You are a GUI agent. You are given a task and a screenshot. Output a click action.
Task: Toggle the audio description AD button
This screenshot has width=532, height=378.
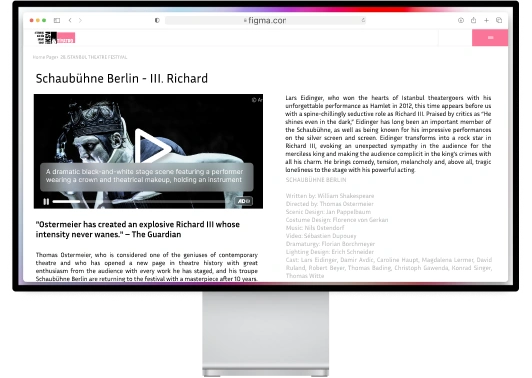[244, 201]
